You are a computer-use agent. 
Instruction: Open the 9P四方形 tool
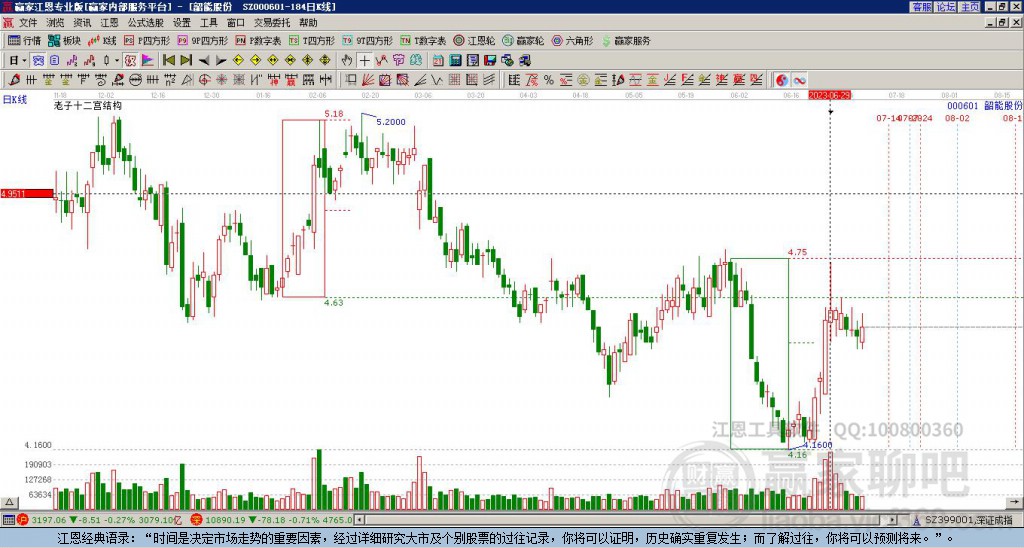(x=203, y=40)
